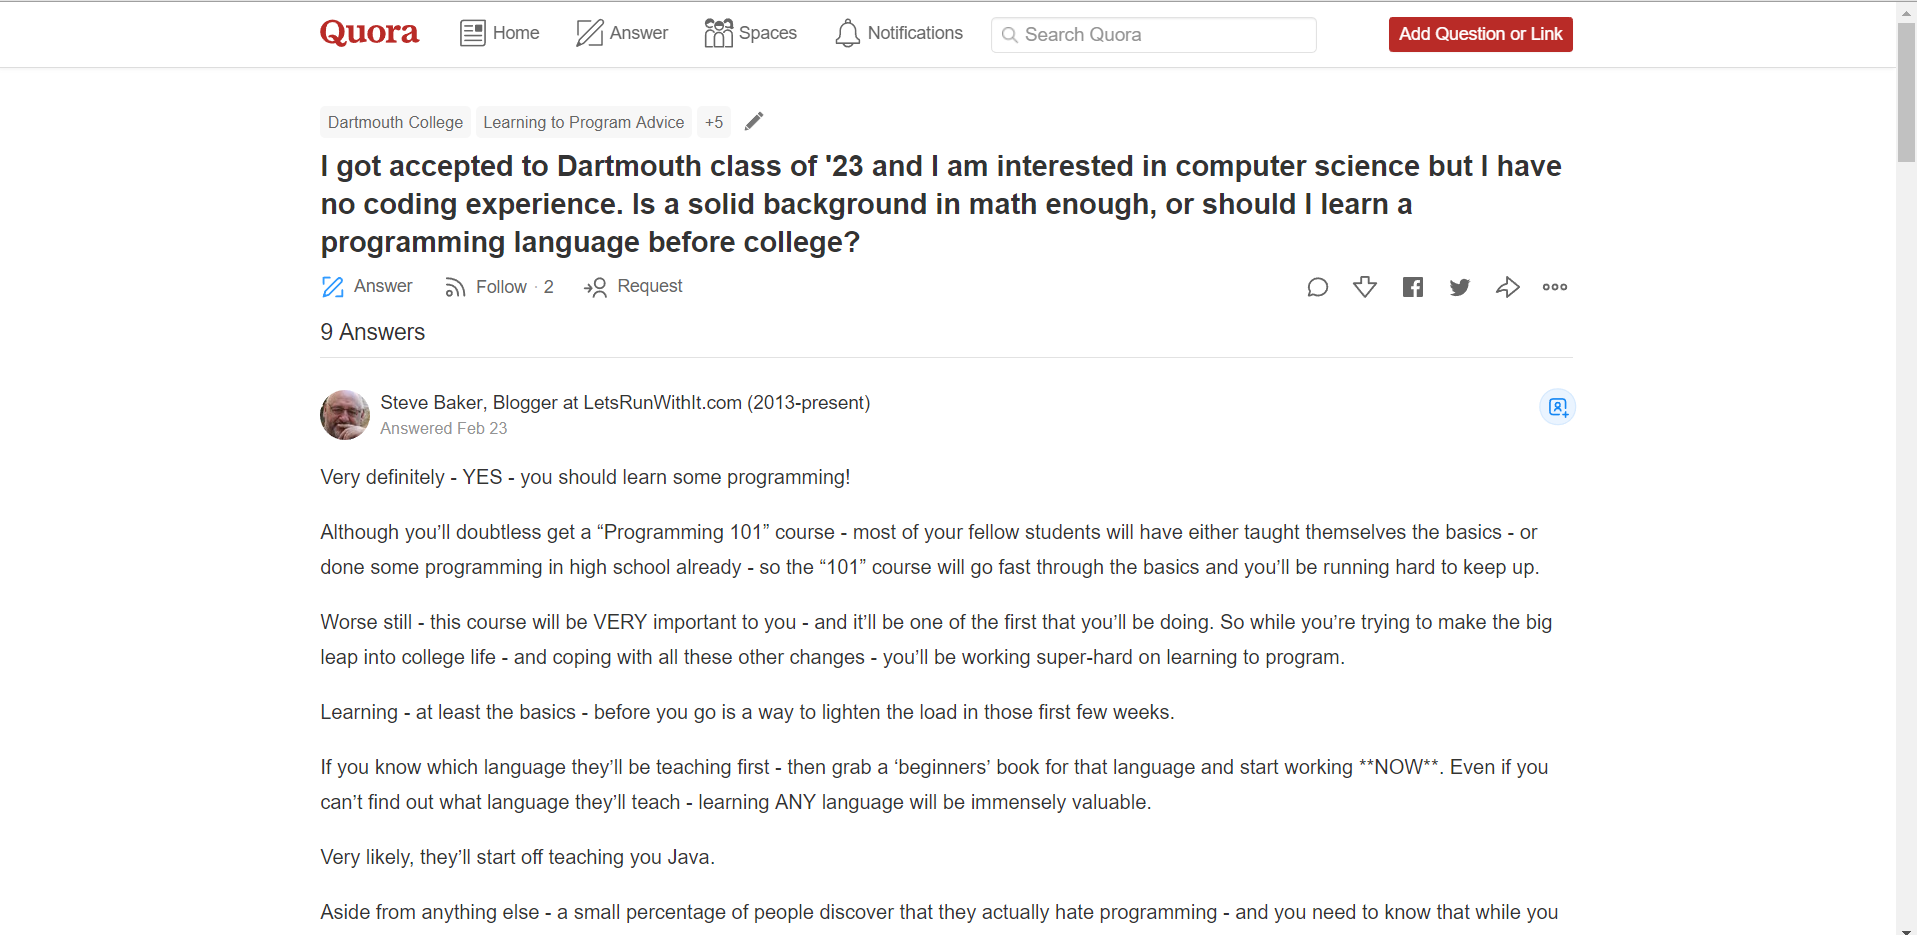The height and width of the screenshot is (935, 1917).
Task: Follow Steve Baker via the follow-user icon
Action: click(1557, 407)
